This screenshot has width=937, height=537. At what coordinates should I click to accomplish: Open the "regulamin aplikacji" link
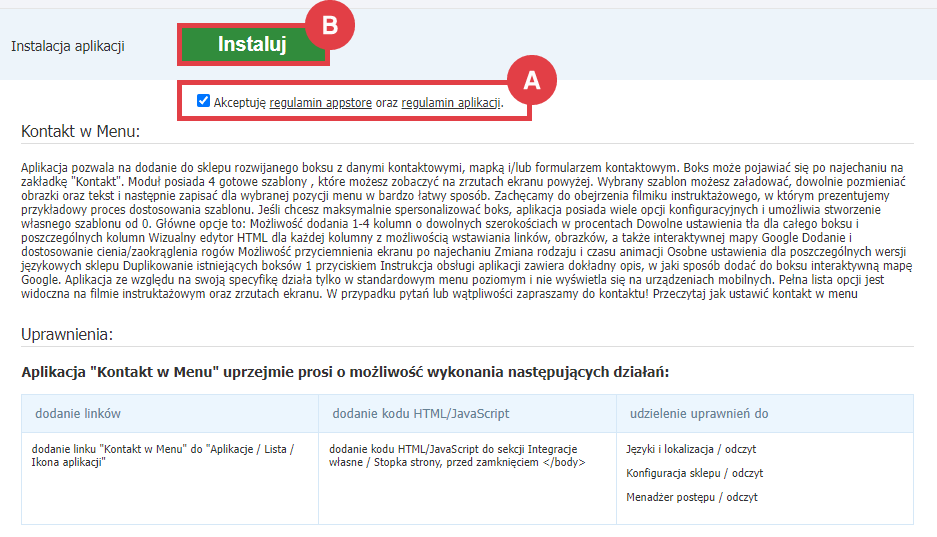[x=450, y=102]
